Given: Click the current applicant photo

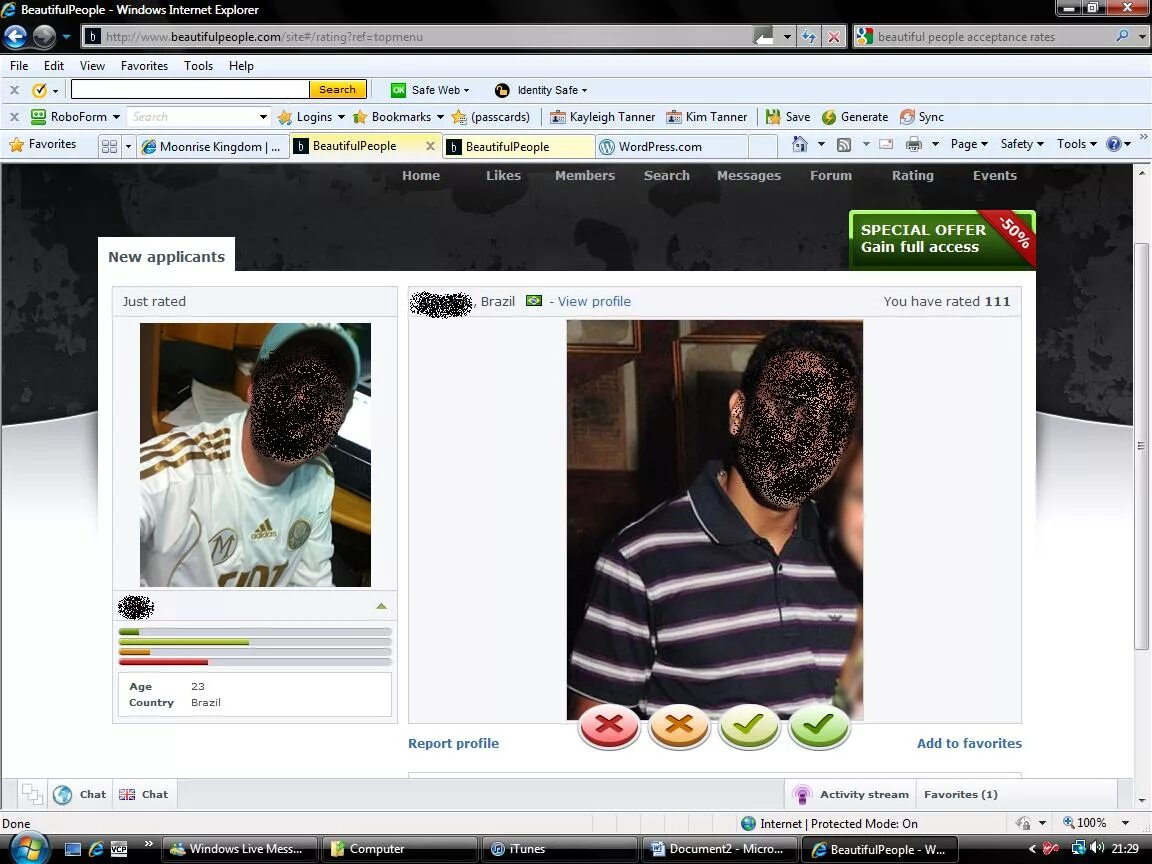Looking at the screenshot, I should (715, 519).
